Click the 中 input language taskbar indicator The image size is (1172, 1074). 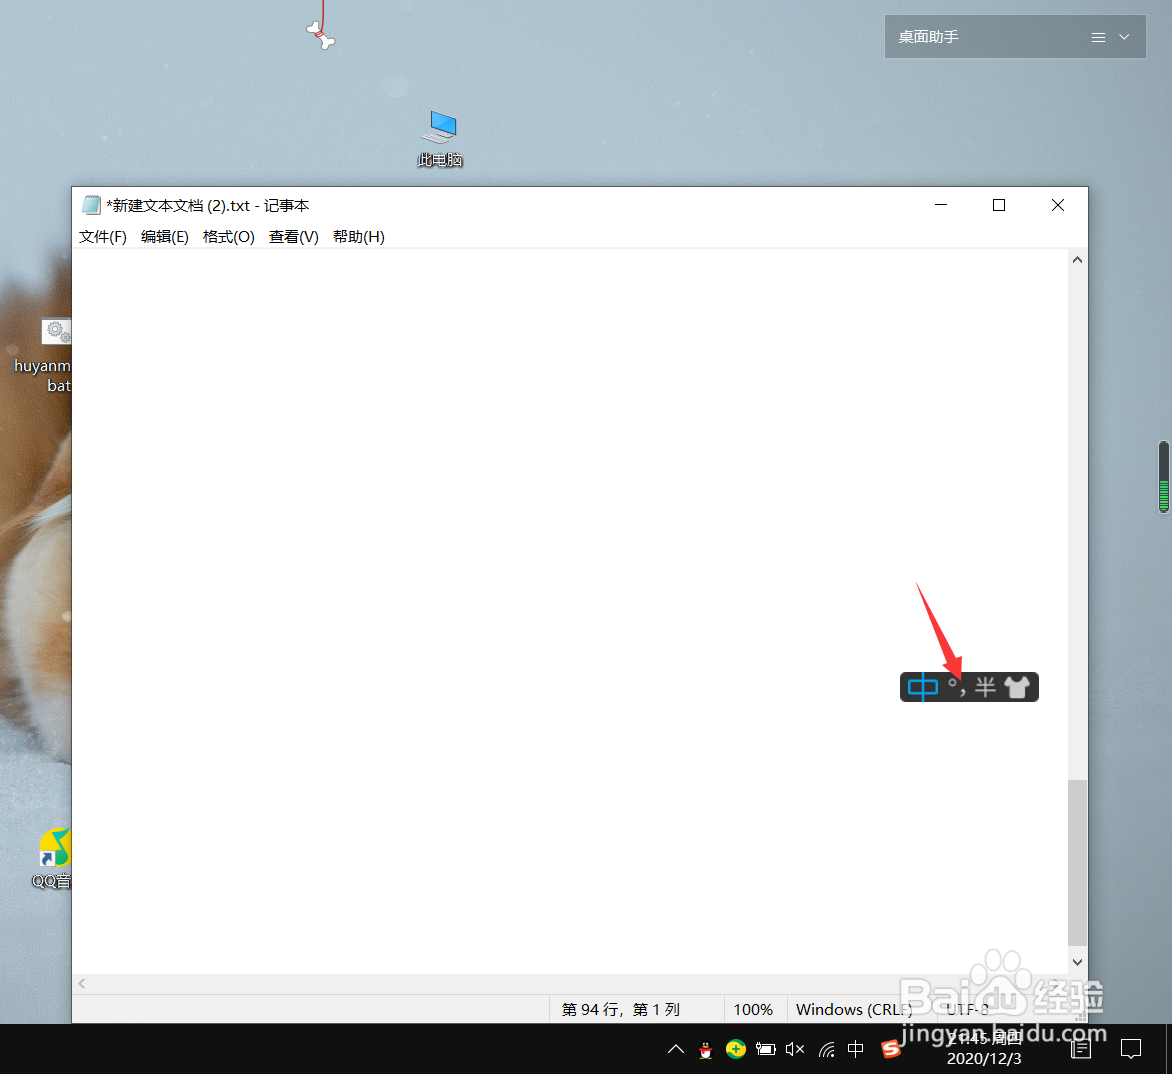tap(856, 1049)
